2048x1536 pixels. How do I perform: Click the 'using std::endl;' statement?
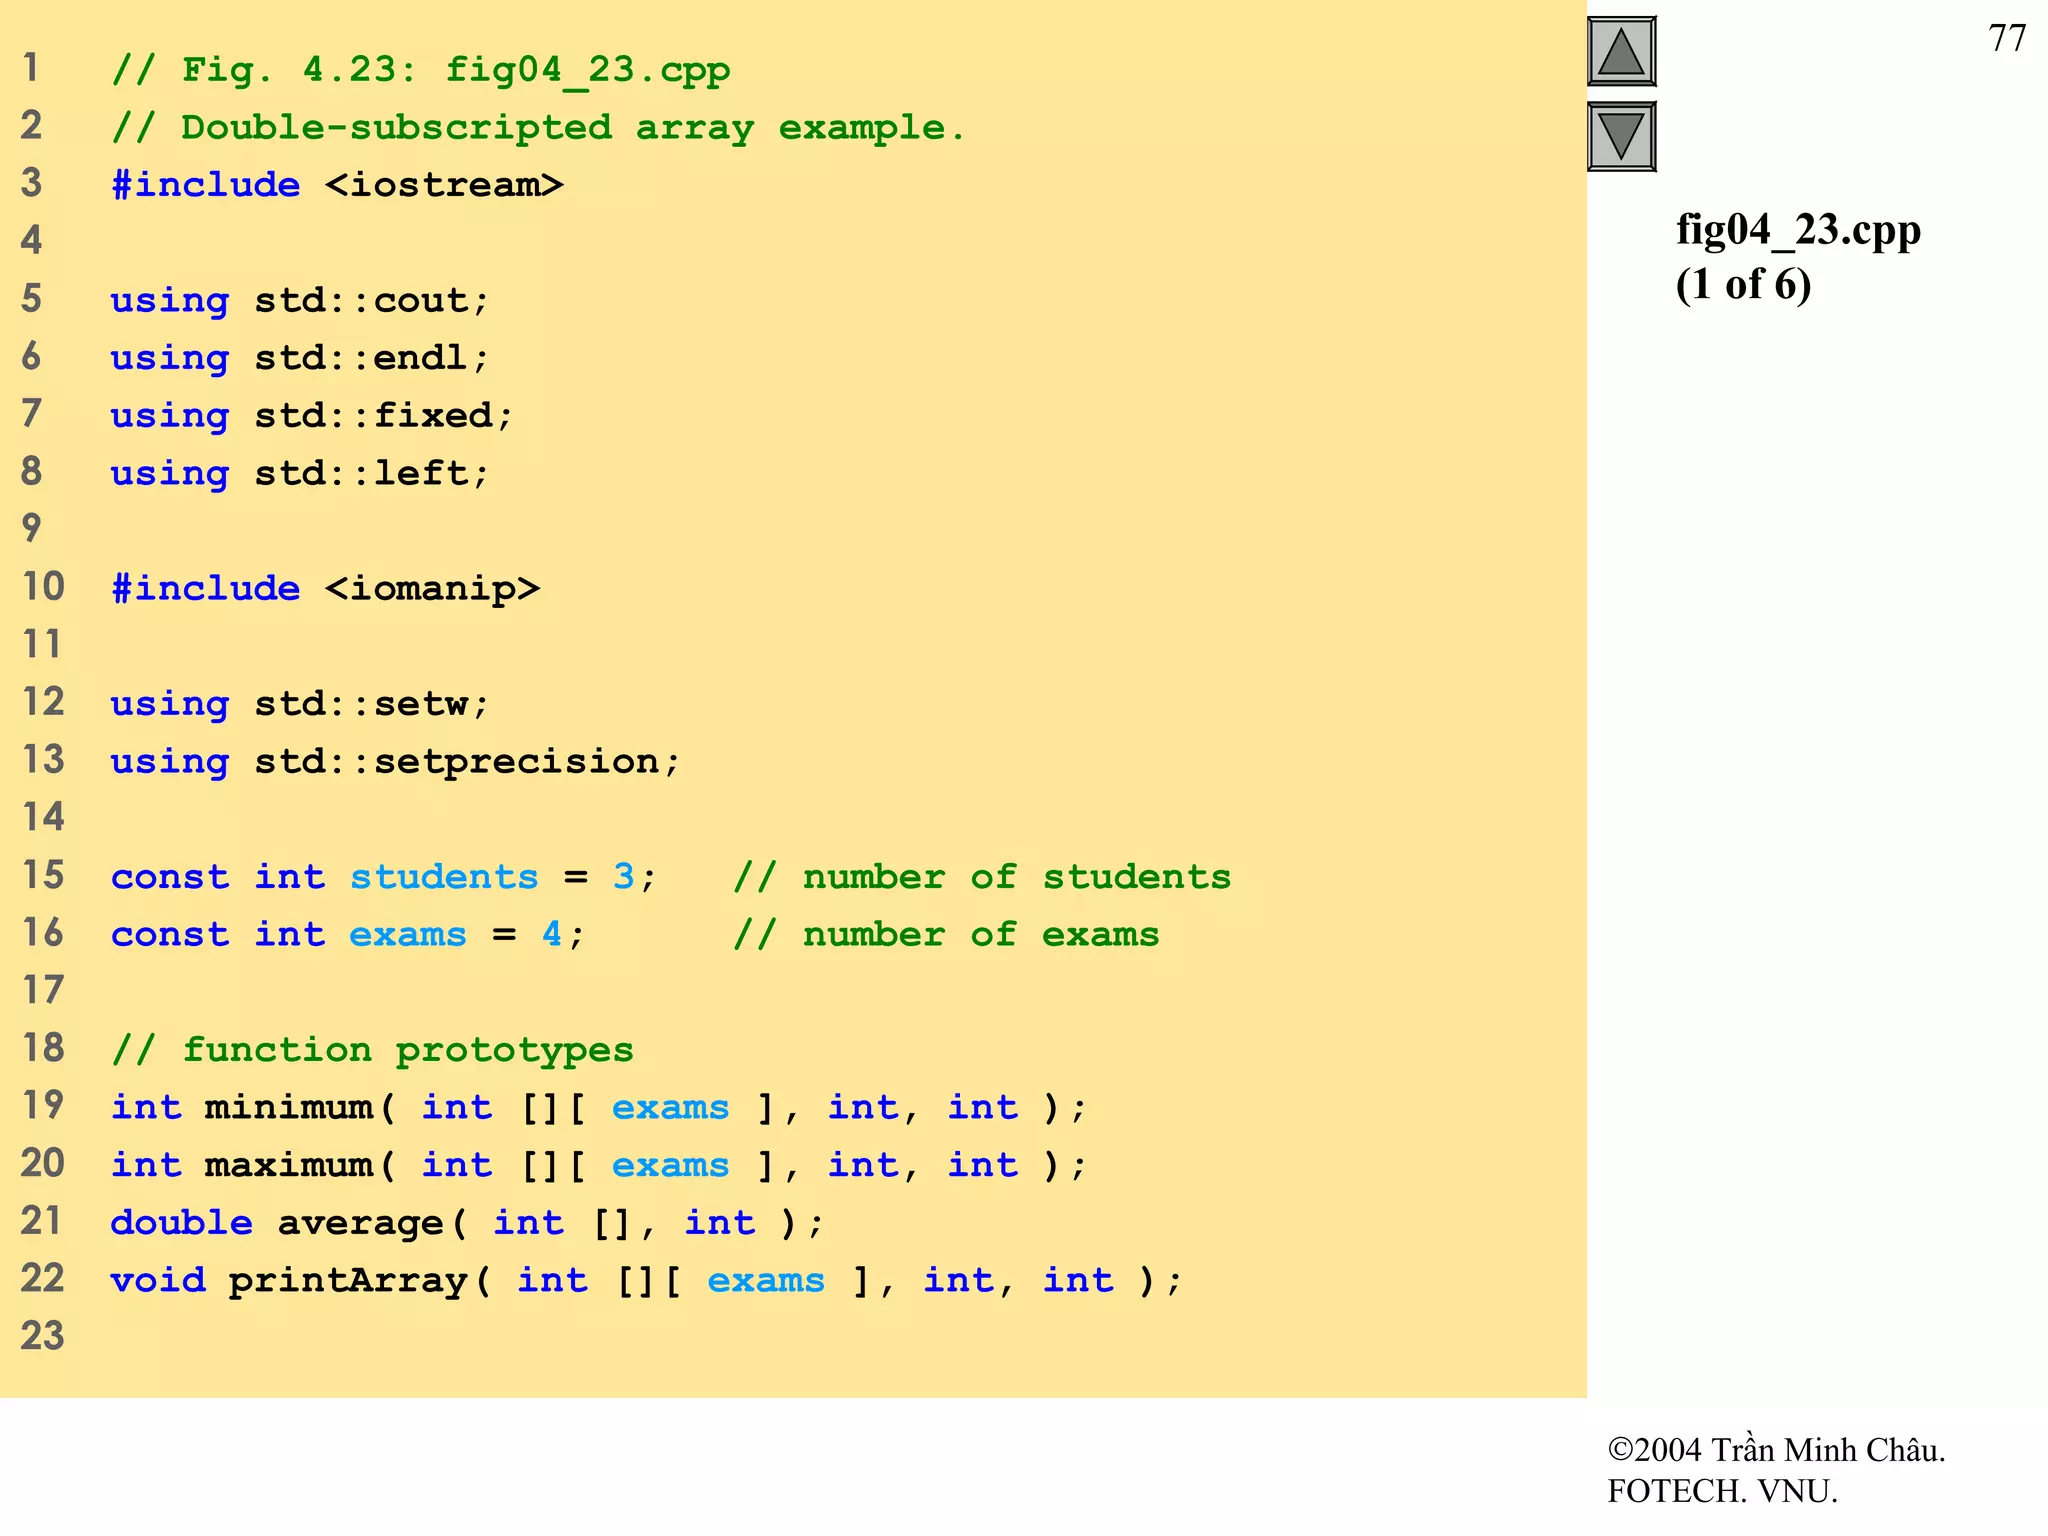pyautogui.click(x=300, y=357)
